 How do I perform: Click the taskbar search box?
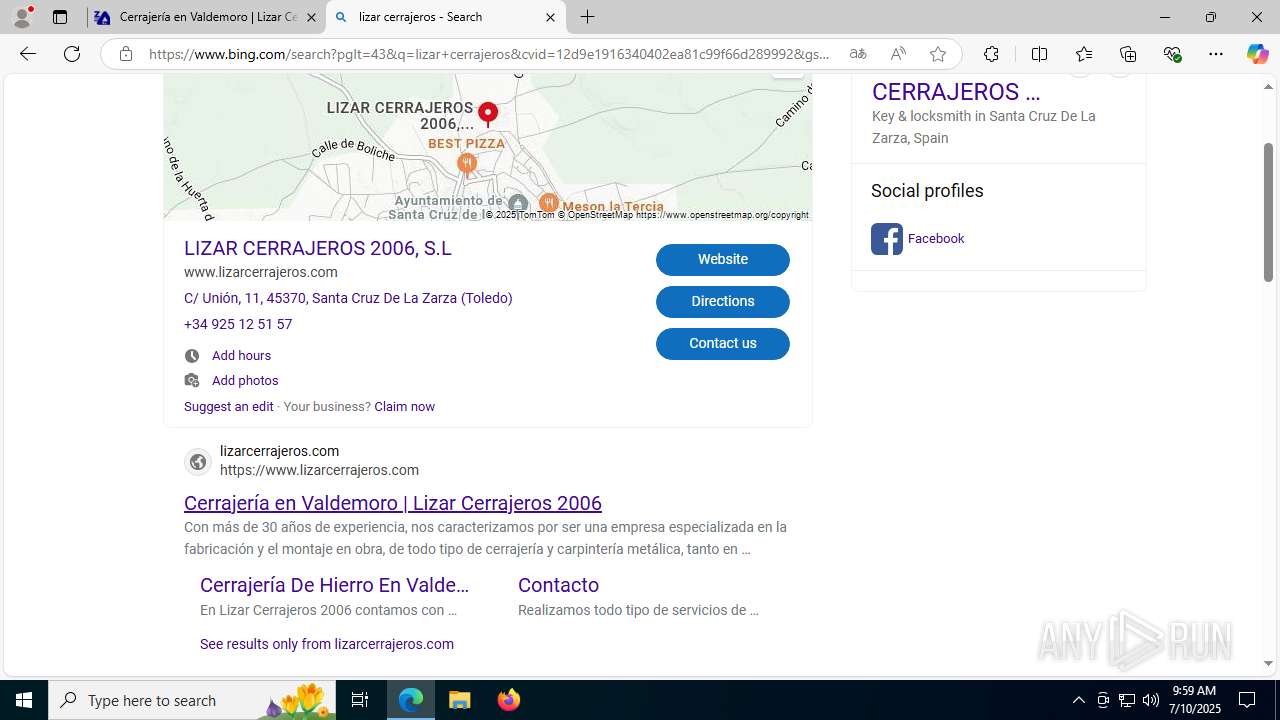[192, 700]
